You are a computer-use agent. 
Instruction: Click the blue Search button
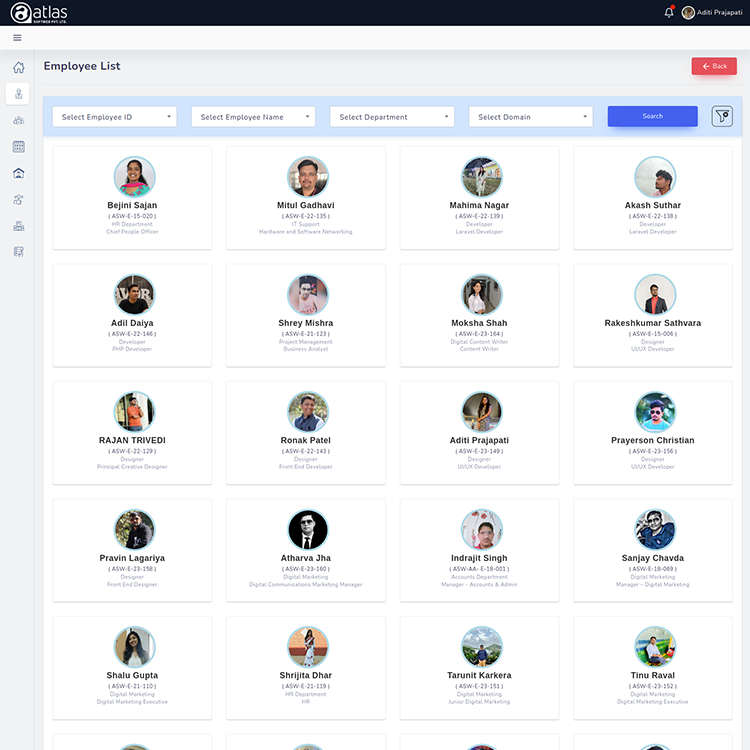[x=652, y=116]
